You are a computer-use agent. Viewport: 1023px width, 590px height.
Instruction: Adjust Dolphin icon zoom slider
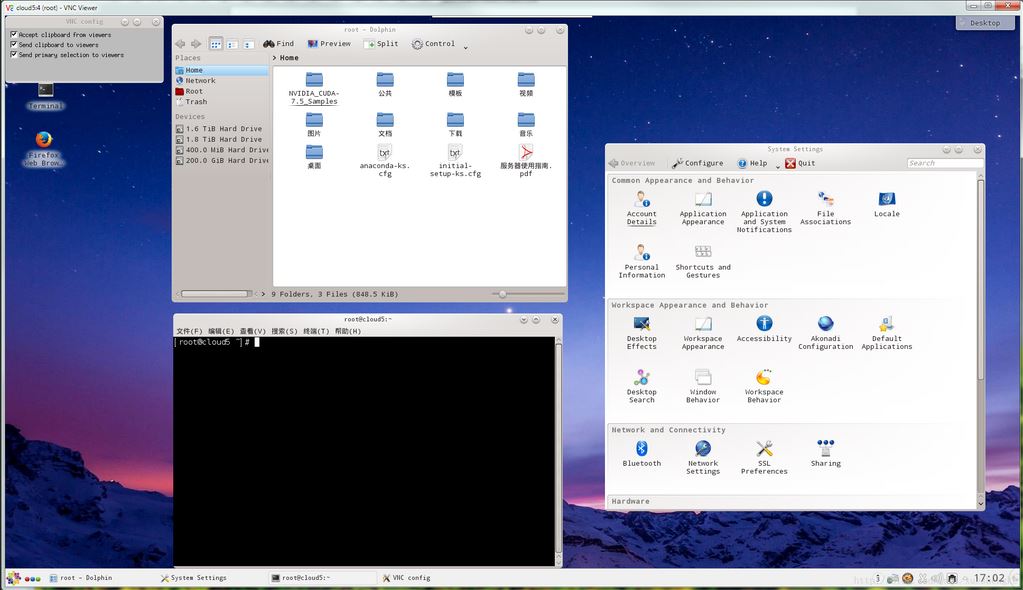coord(502,294)
